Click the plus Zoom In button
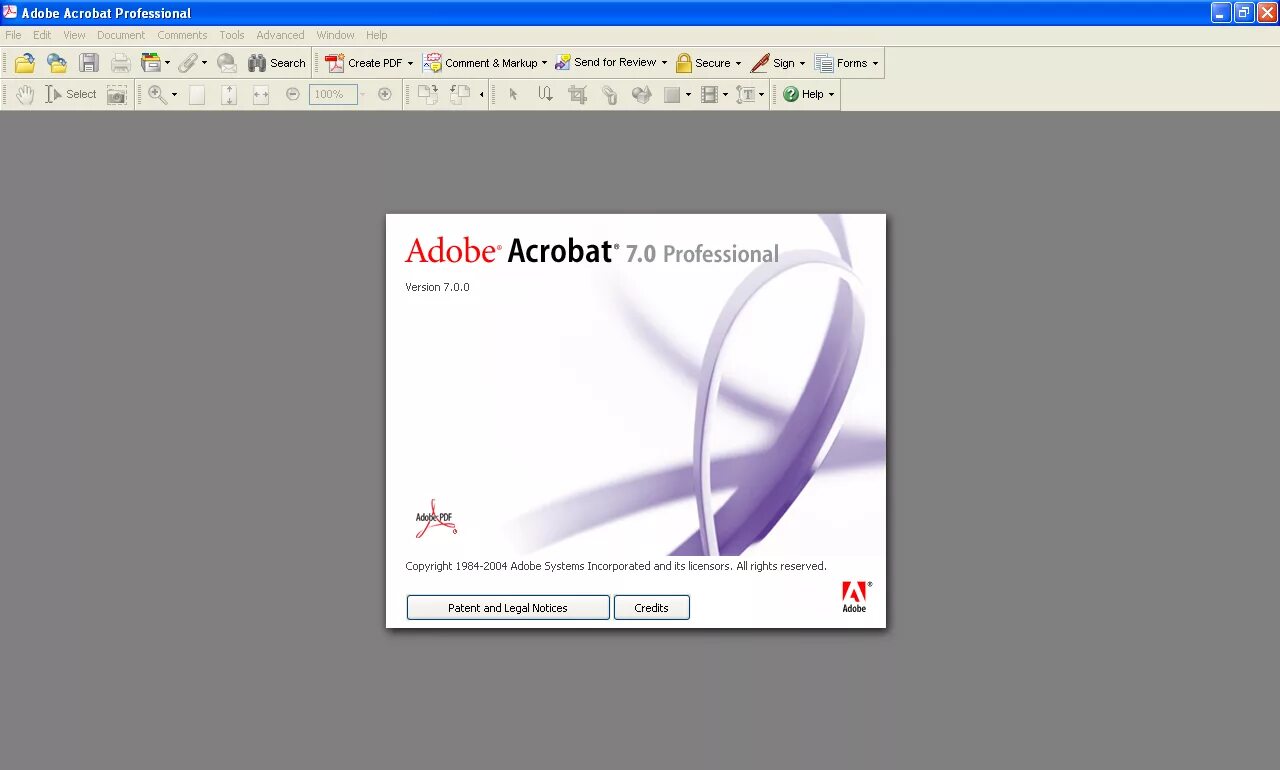 click(x=385, y=94)
